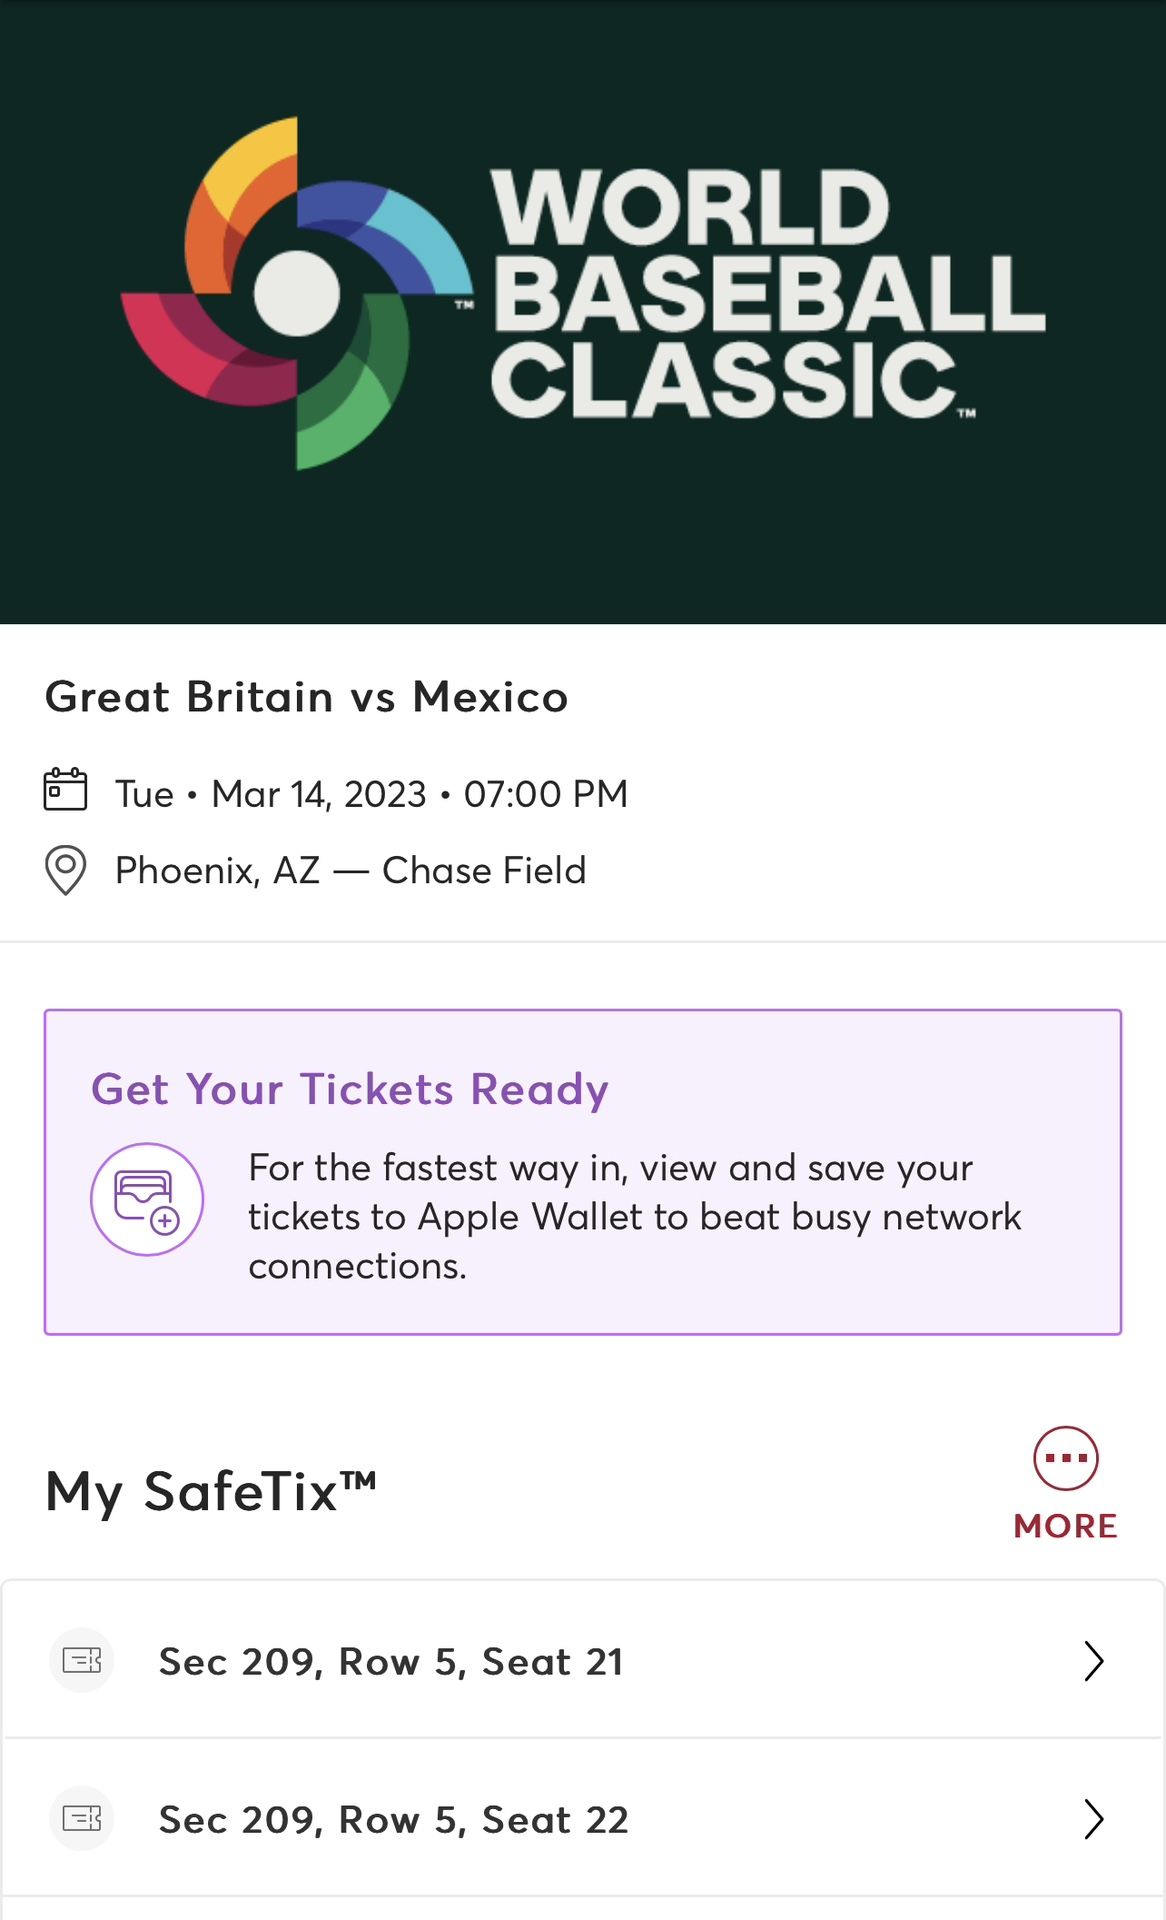Open the three-dot MORE options icon
Viewport: 1166px width, 1920px height.
pos(1065,1458)
